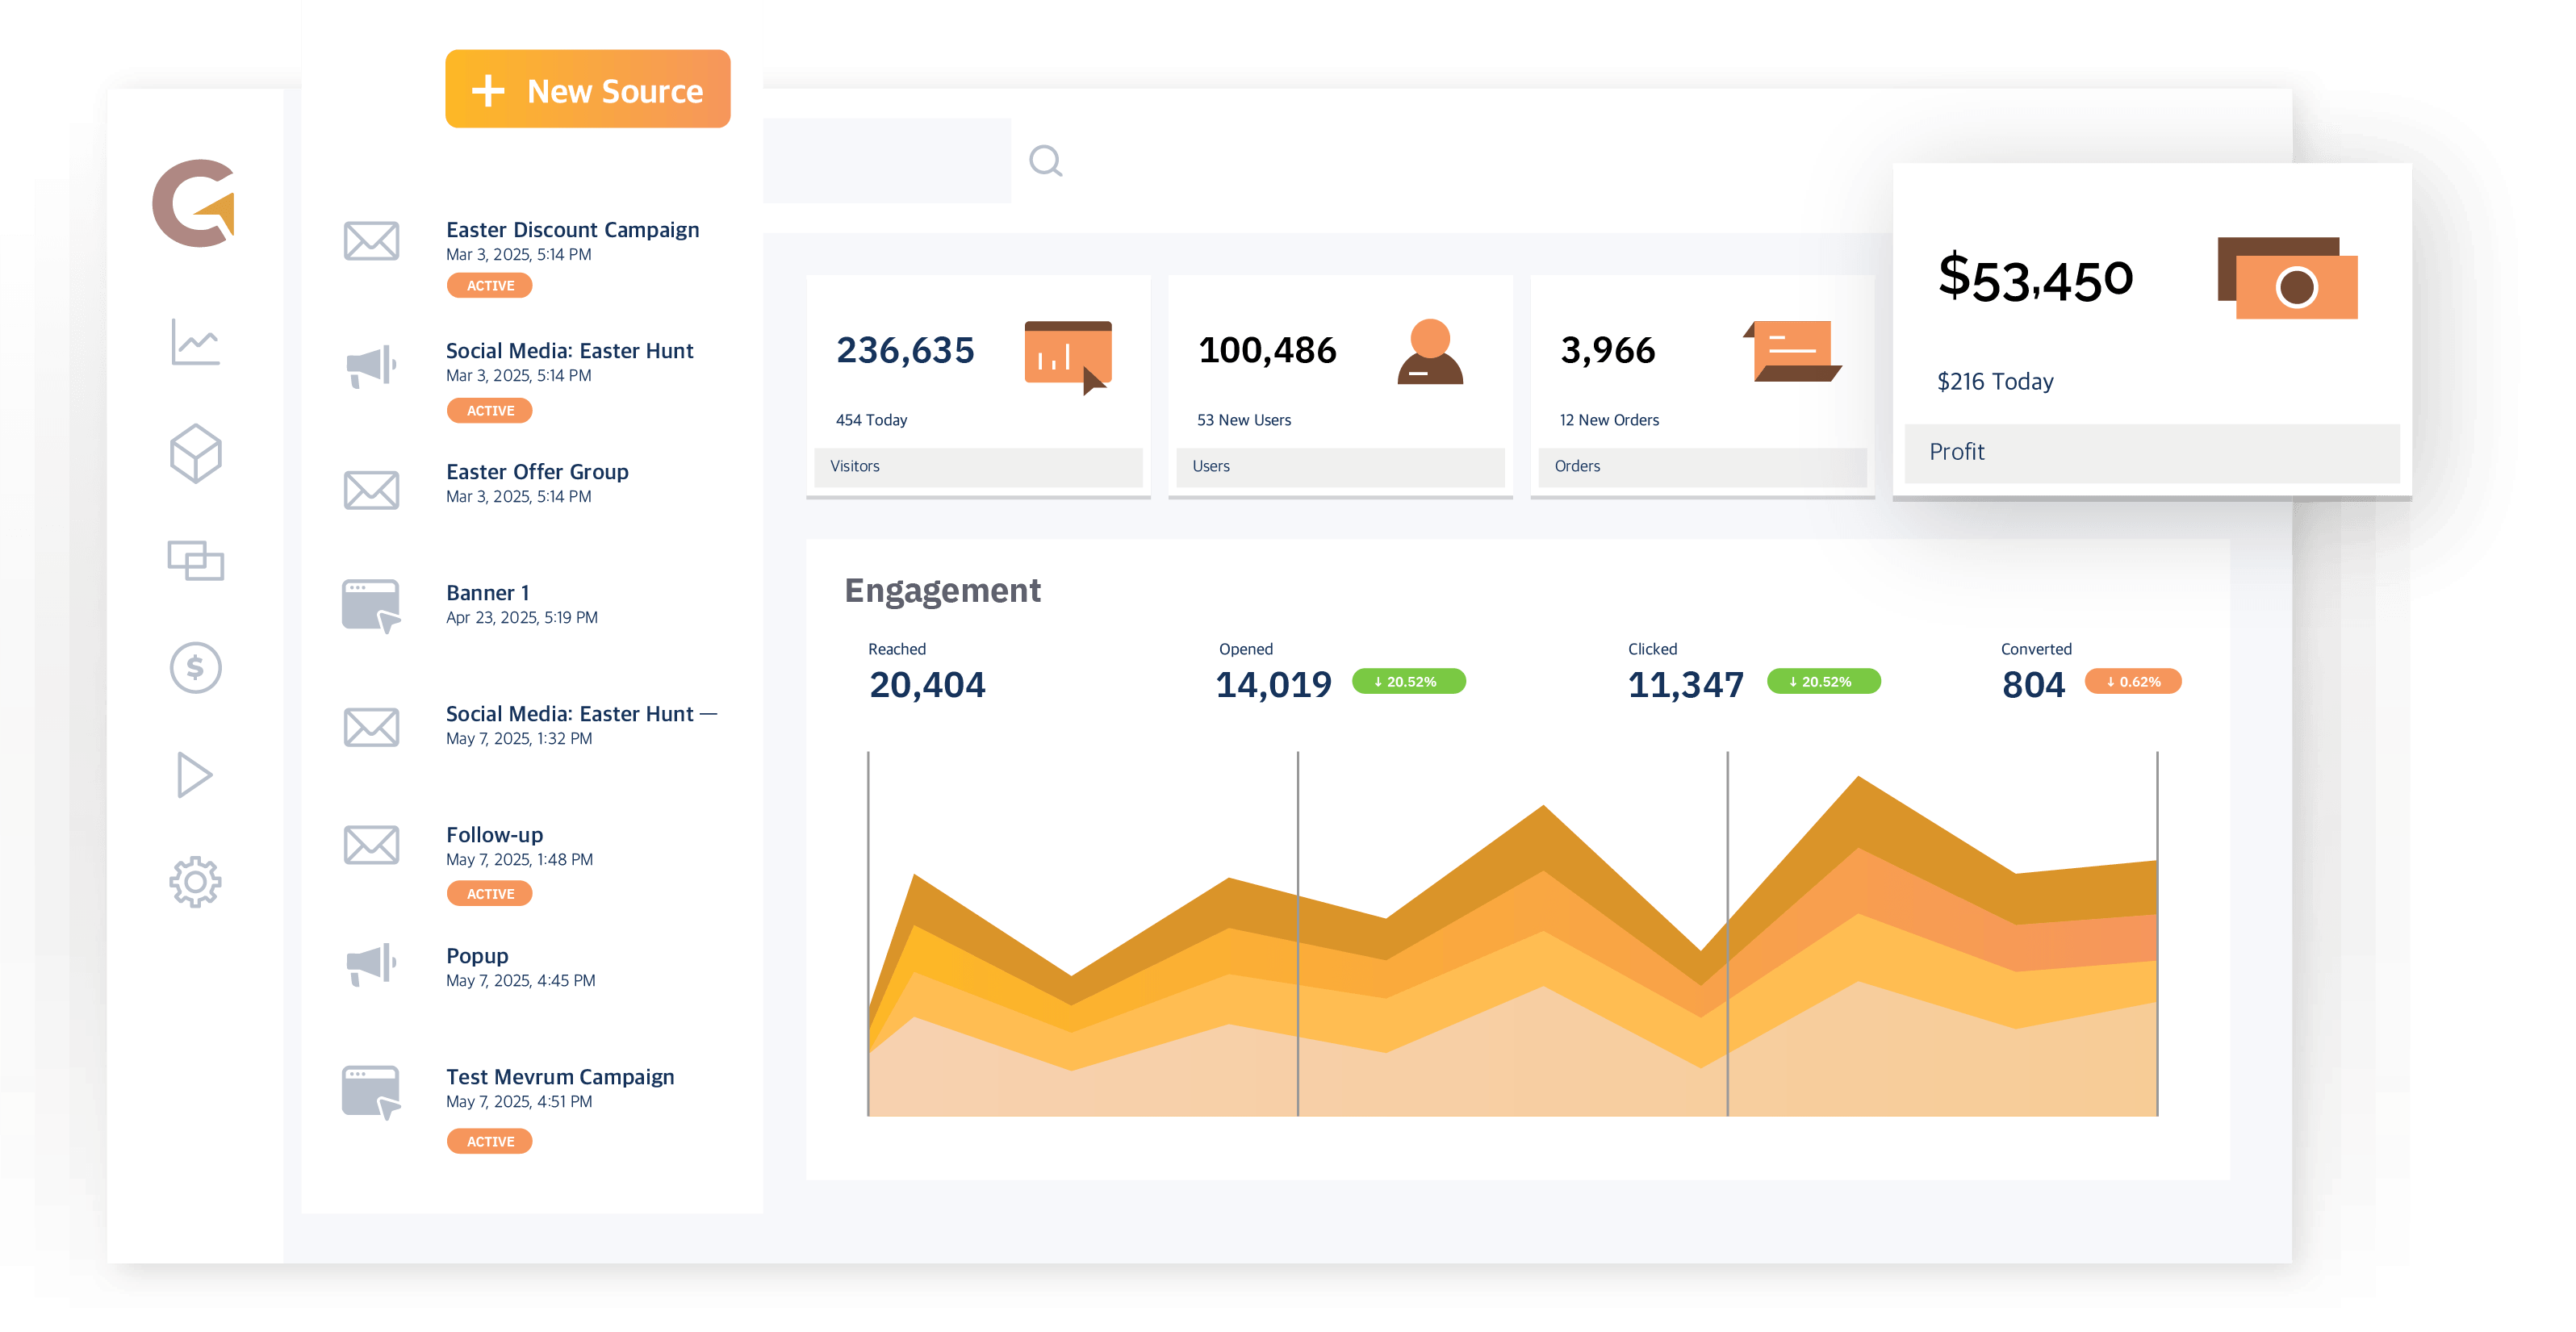Click orange 0.62% badge beside Converted
The width and height of the screenshot is (2576, 1332).
click(x=2133, y=682)
